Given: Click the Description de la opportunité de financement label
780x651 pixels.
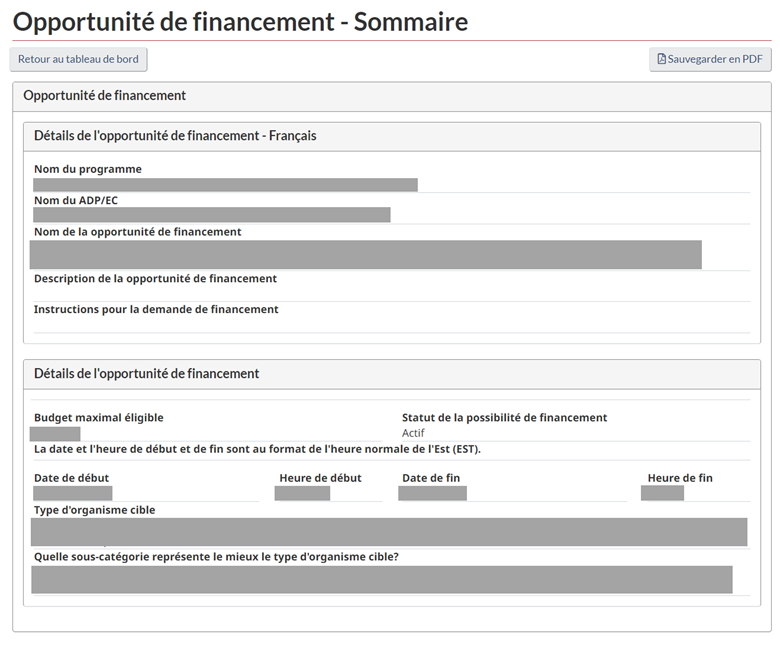Looking at the screenshot, I should click(155, 279).
